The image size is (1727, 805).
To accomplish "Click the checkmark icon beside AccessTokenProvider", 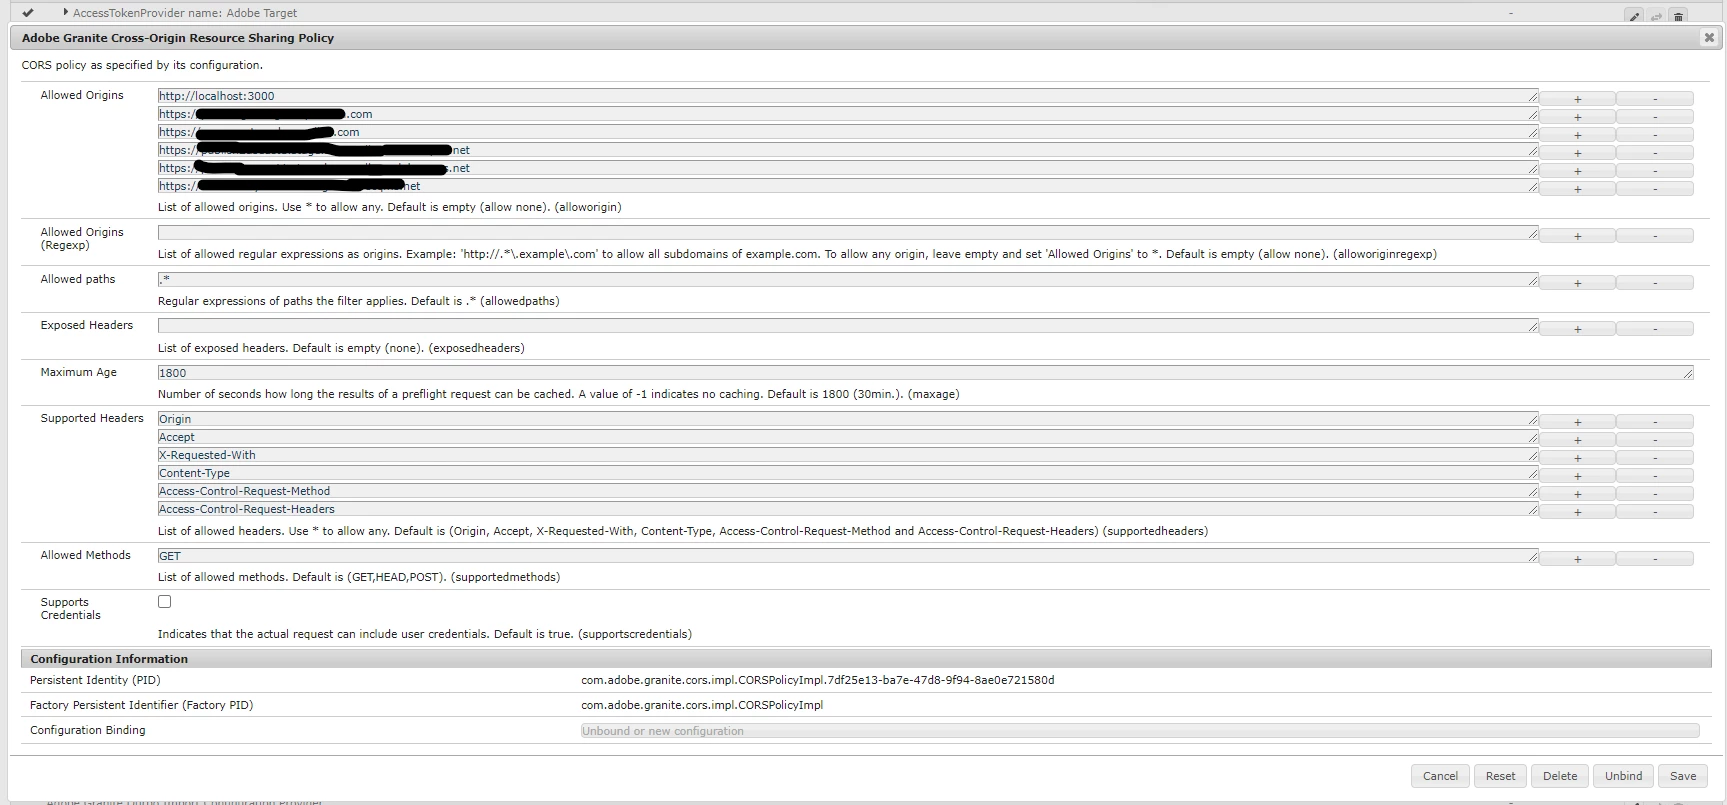I will pos(28,13).
